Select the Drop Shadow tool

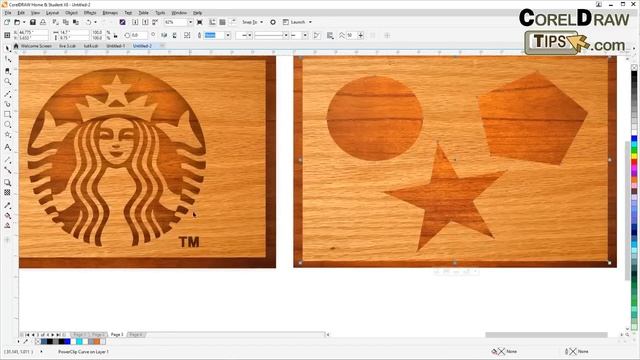click(8, 182)
